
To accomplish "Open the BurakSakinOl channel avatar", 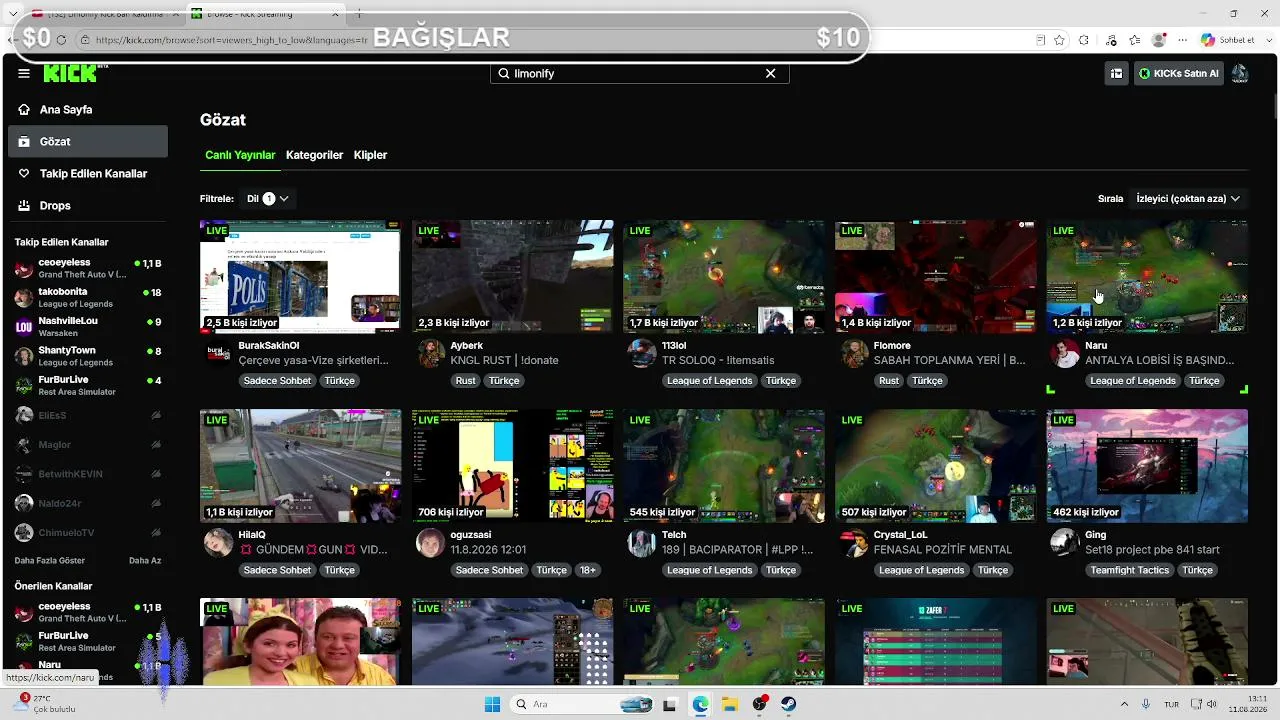I will (219, 353).
